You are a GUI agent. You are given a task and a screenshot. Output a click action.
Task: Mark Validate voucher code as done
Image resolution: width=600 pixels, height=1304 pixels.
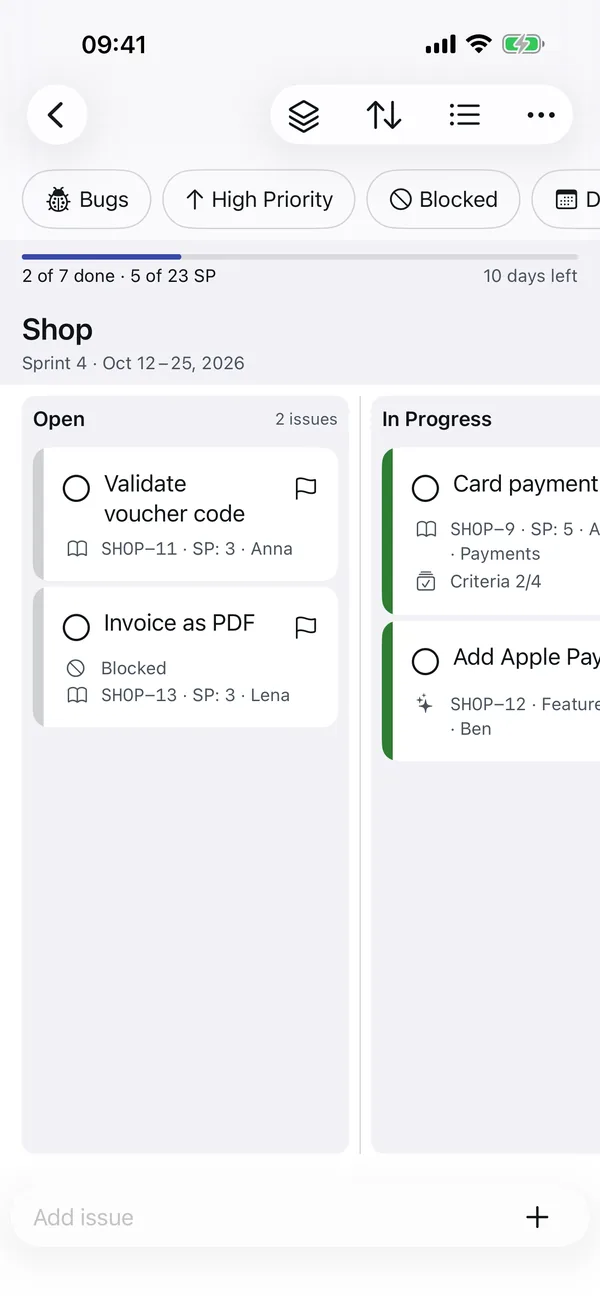point(76,488)
